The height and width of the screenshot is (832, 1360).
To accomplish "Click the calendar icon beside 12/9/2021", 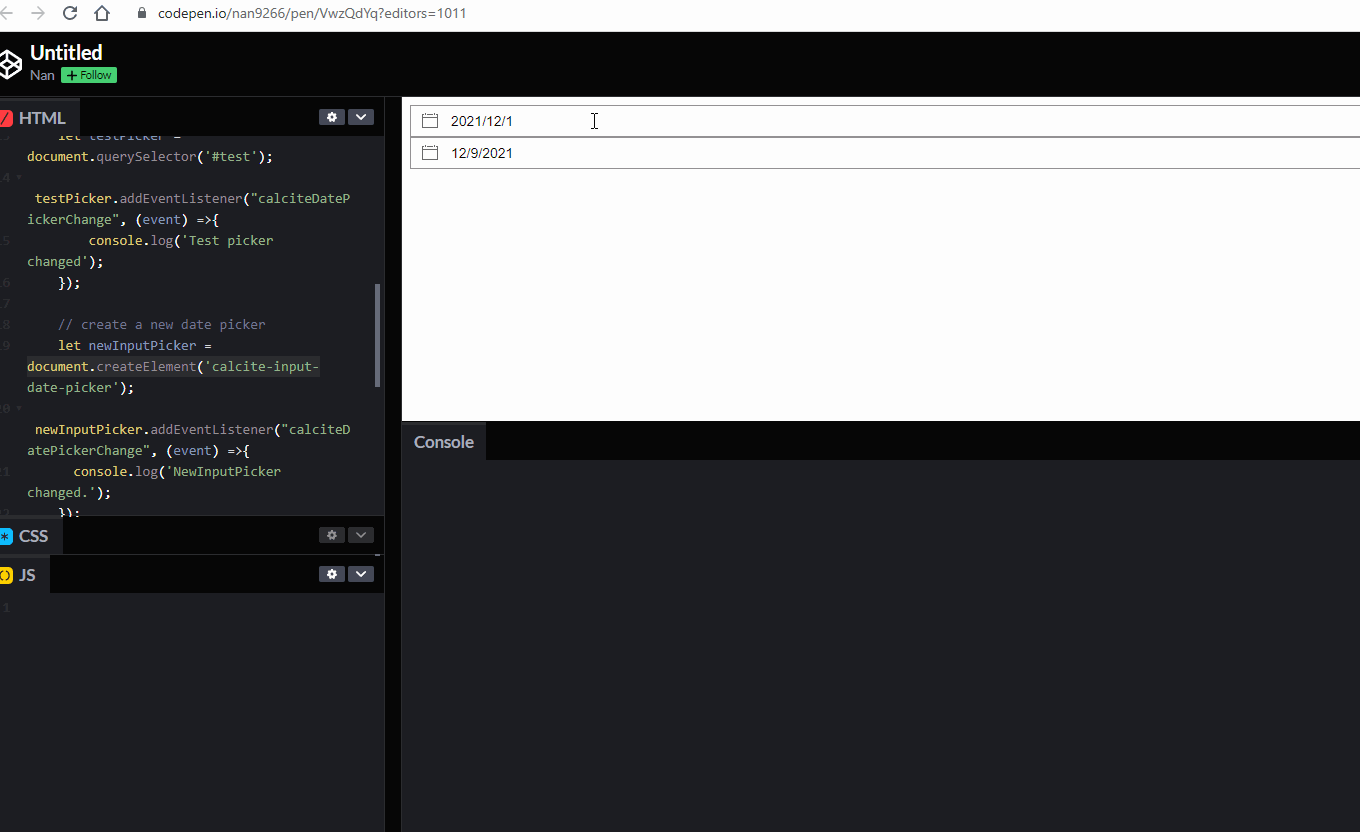I will click(429, 152).
